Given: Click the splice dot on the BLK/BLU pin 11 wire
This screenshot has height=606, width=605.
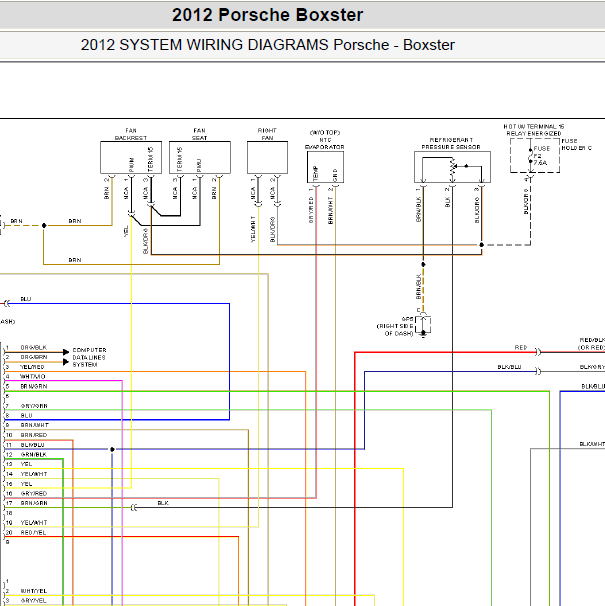Looking at the screenshot, I should (x=112, y=449).
